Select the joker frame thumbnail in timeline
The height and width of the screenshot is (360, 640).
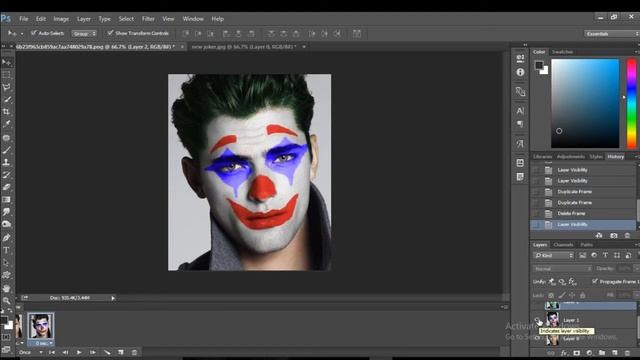40,326
